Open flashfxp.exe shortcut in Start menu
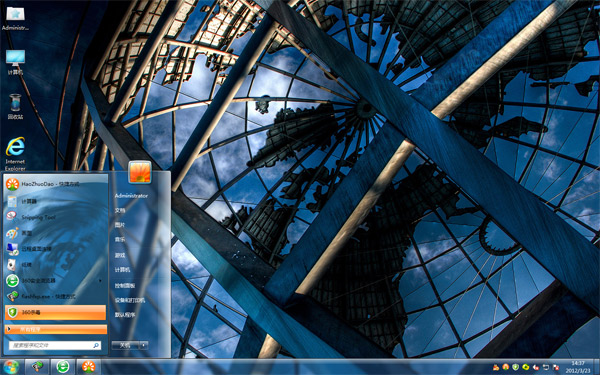The width and height of the screenshot is (600, 375). click(56, 296)
